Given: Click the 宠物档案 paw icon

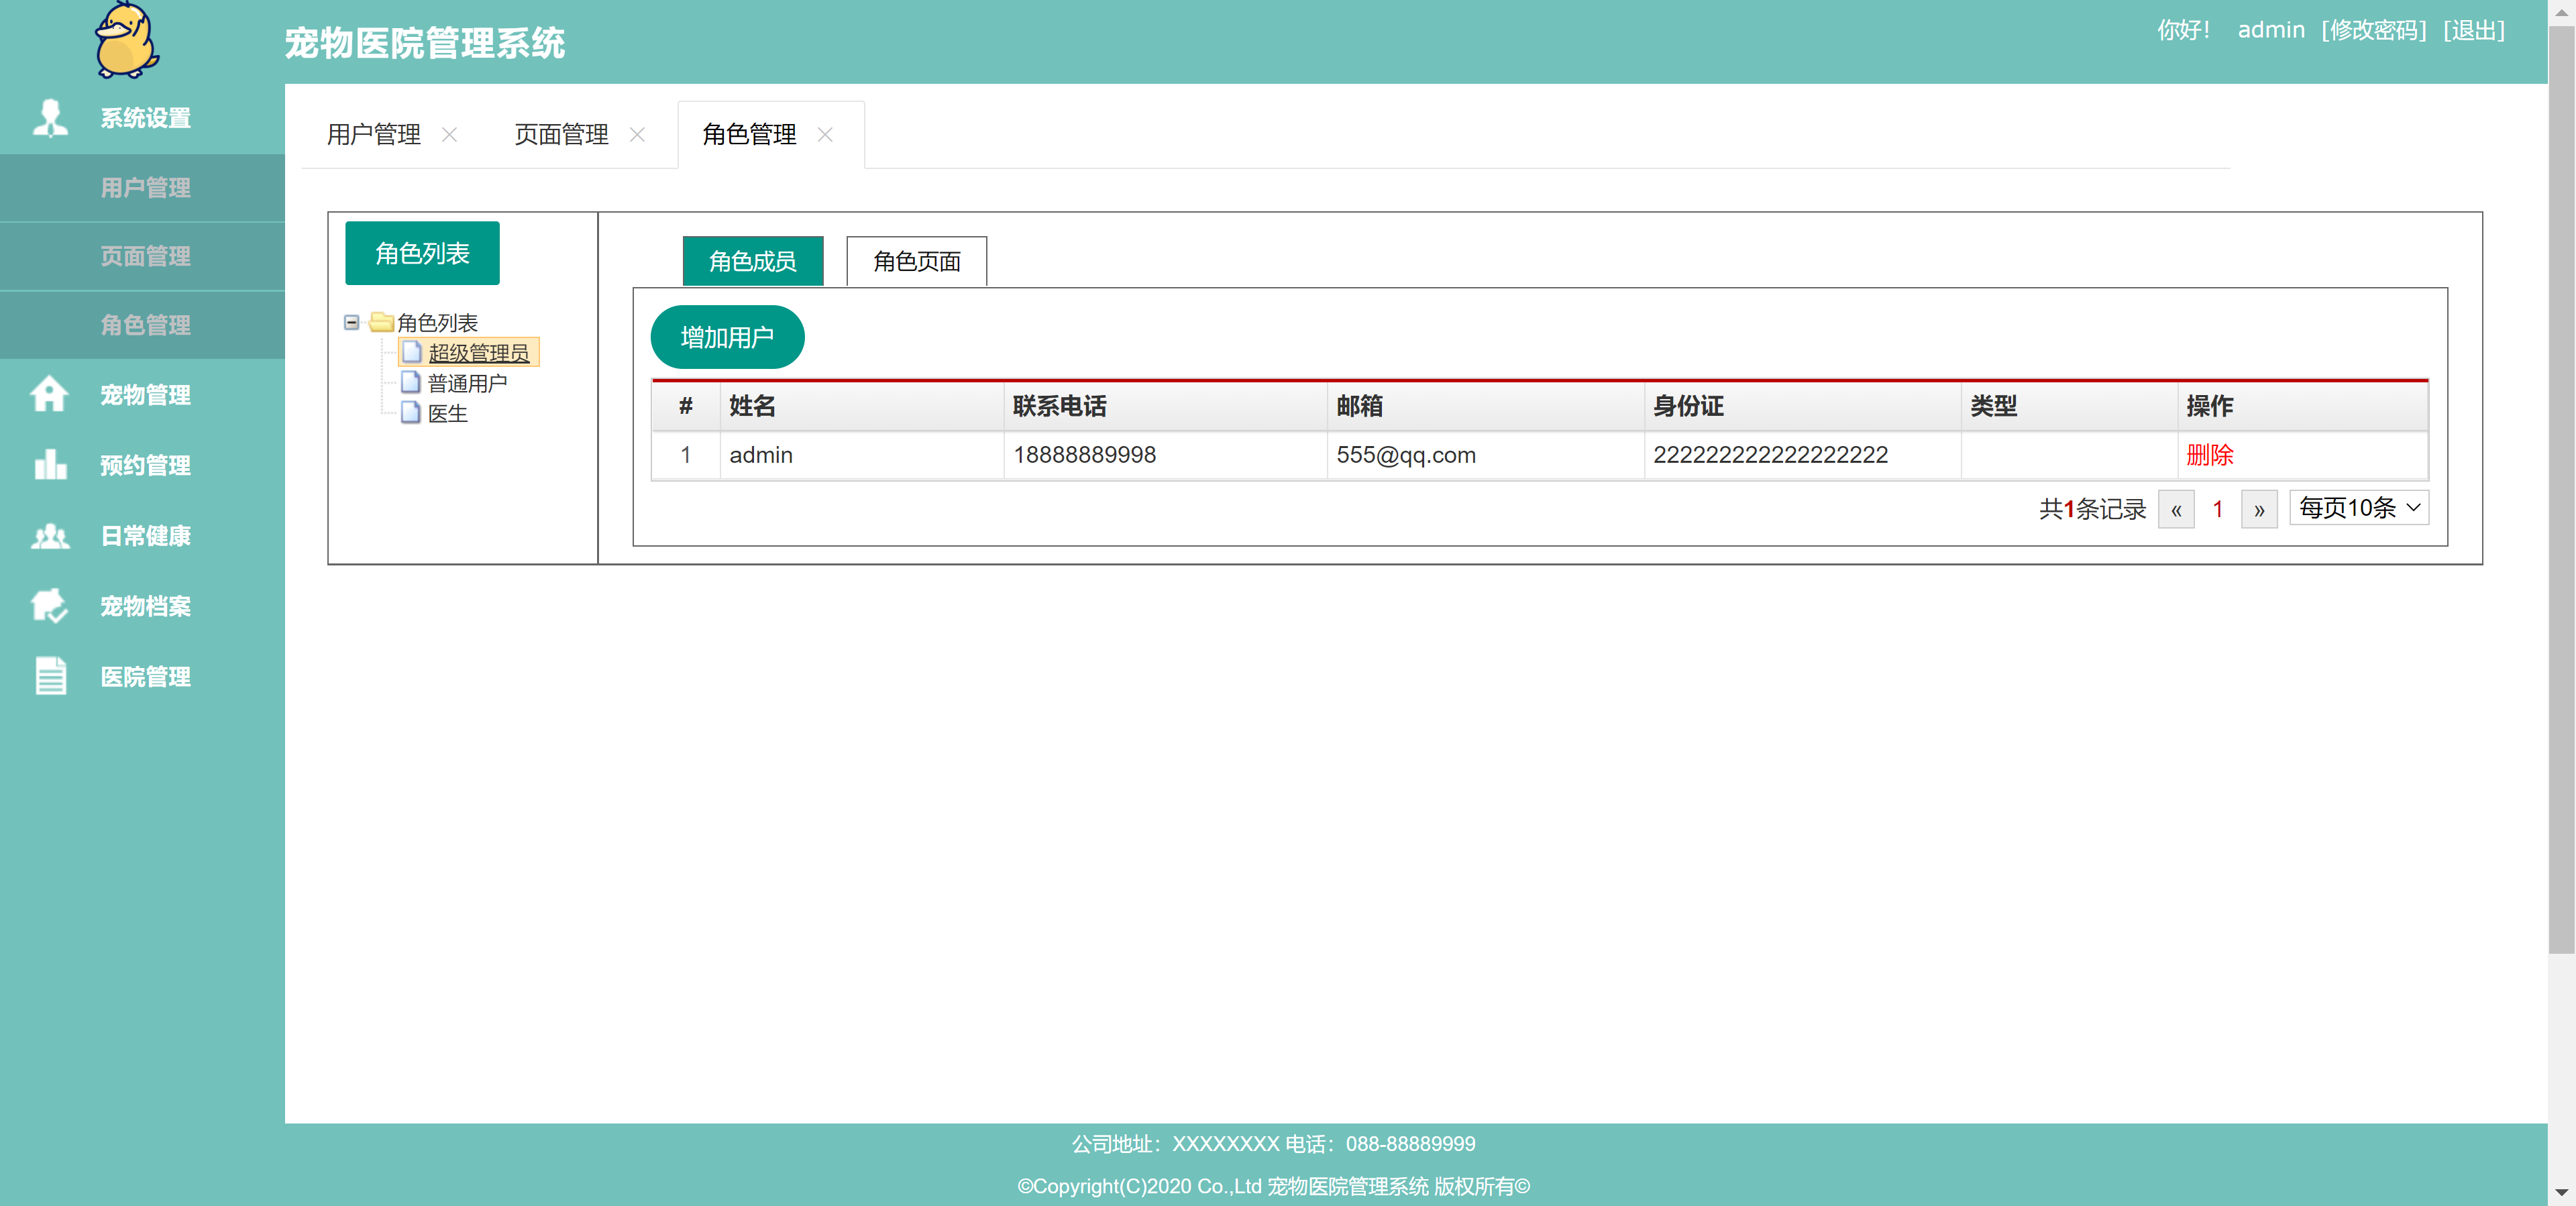Looking at the screenshot, I should point(49,606).
